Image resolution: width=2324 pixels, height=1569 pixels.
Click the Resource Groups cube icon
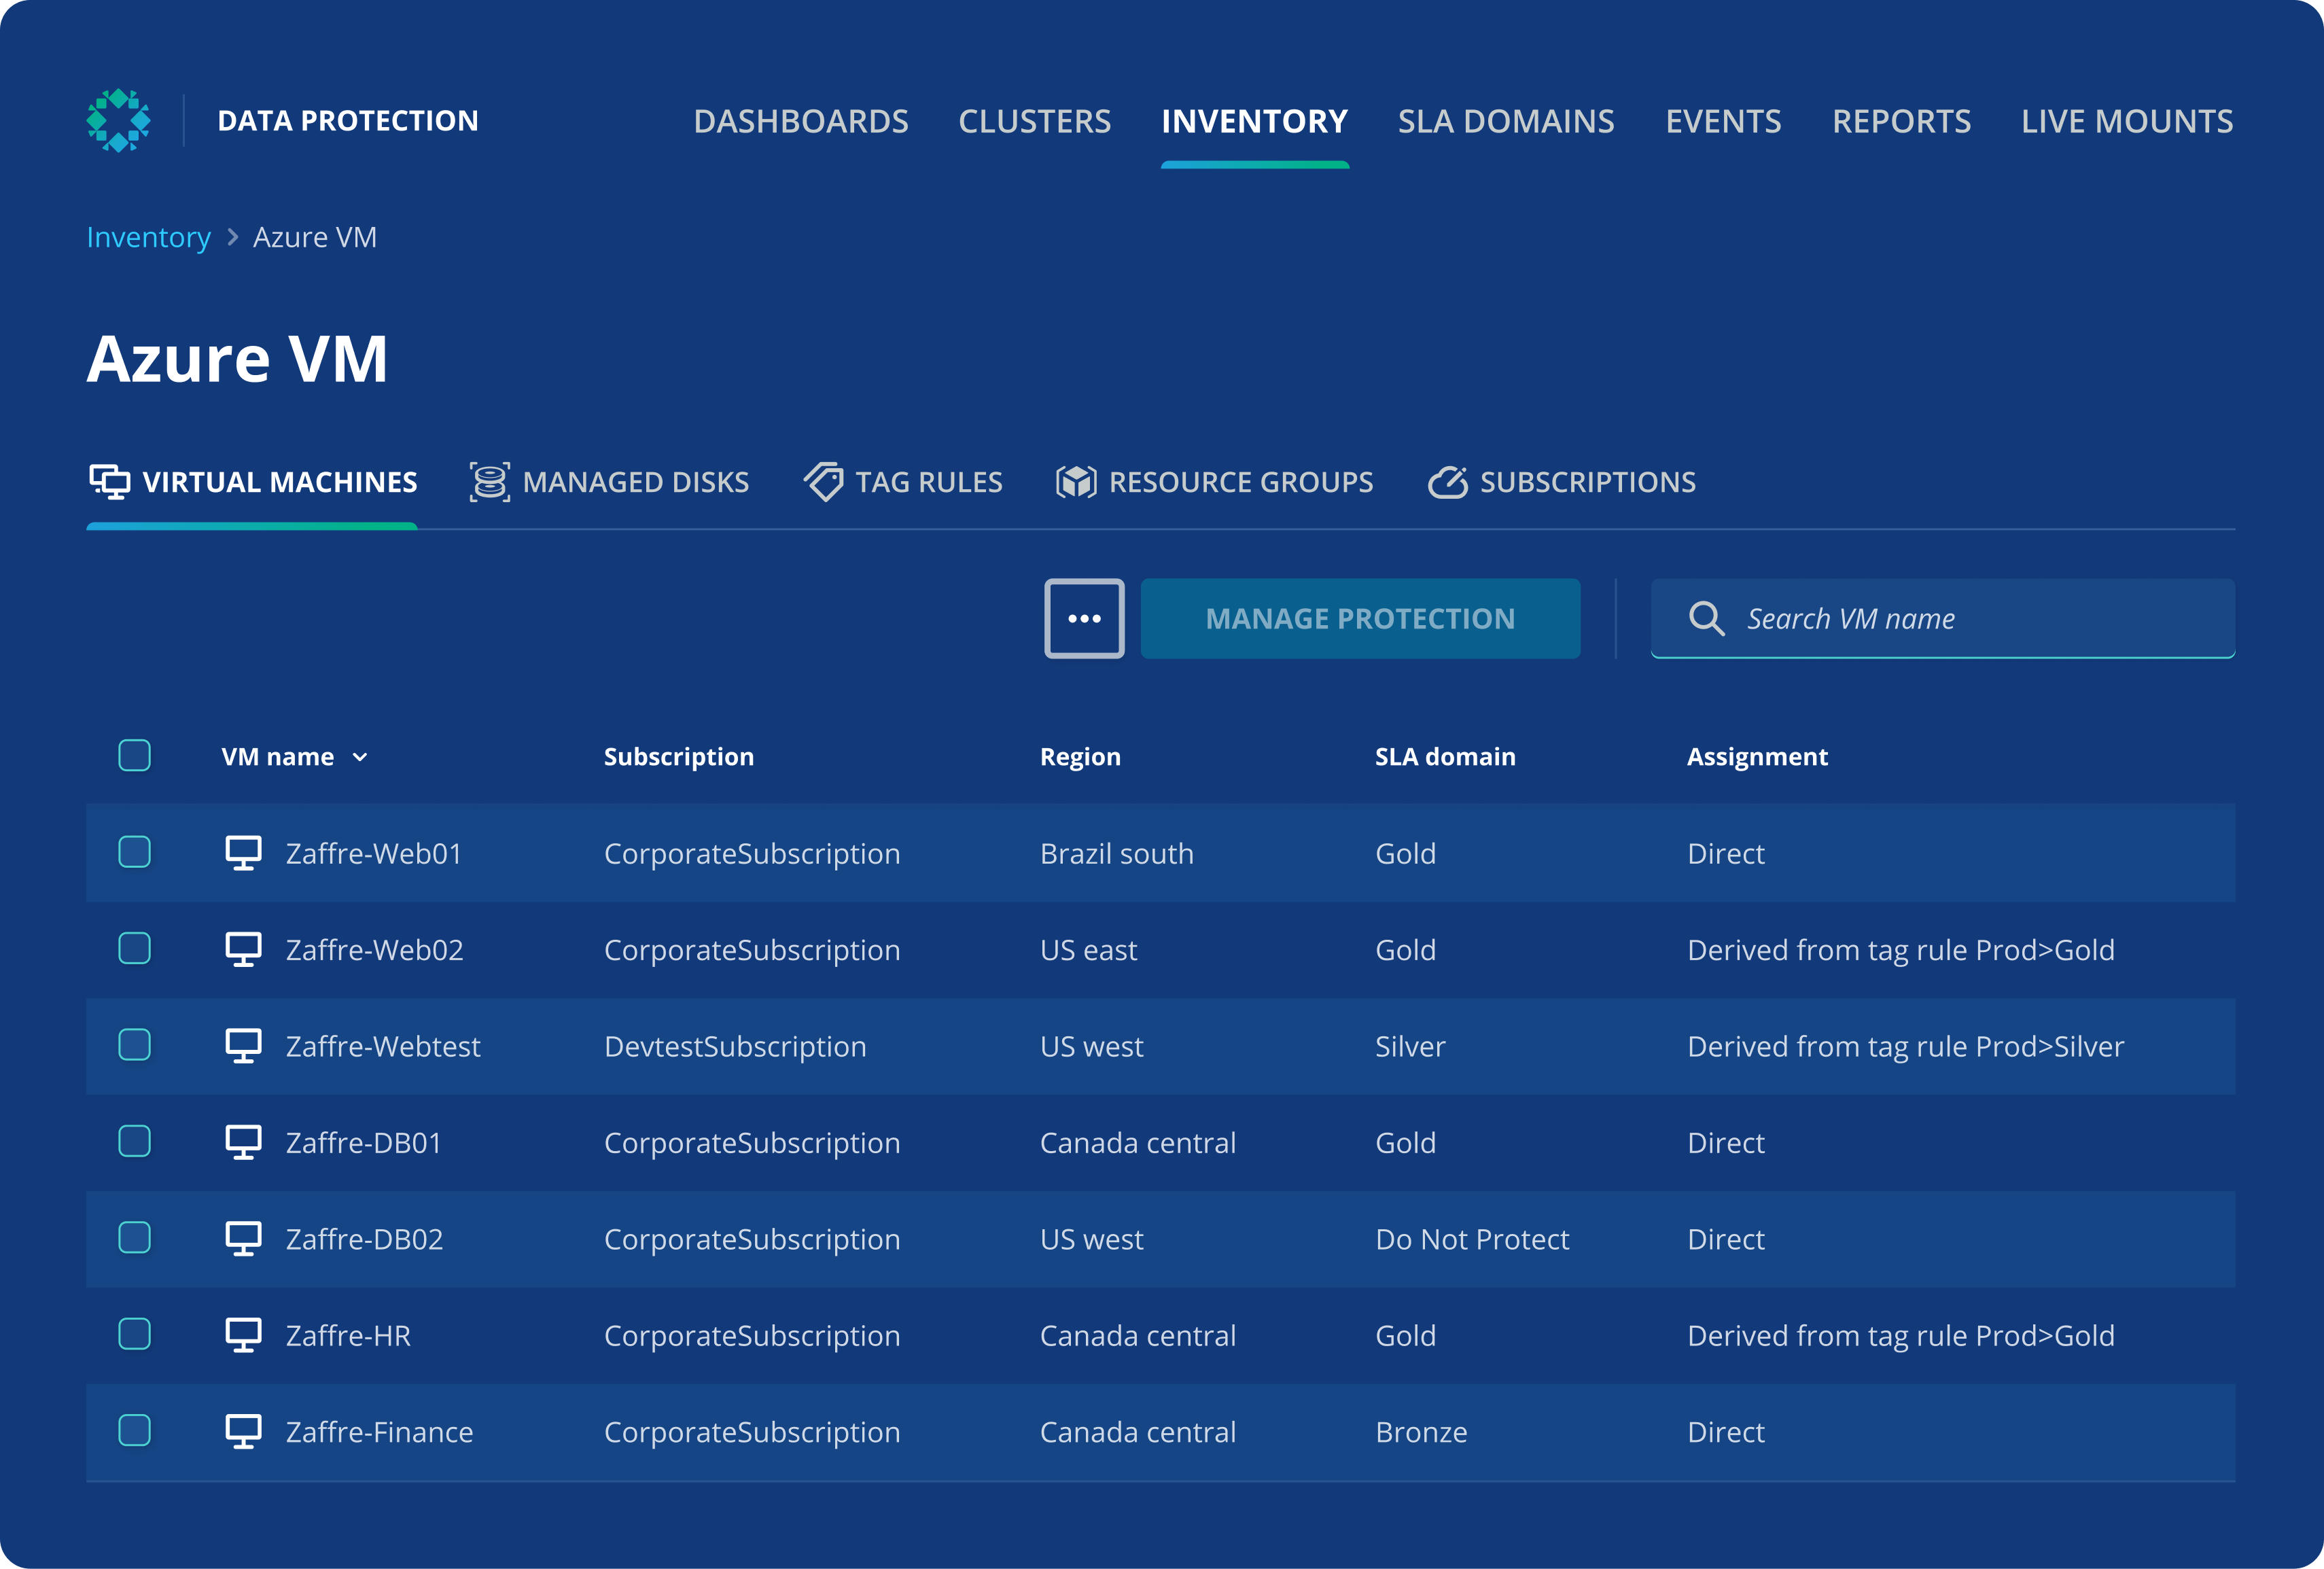tap(1076, 482)
